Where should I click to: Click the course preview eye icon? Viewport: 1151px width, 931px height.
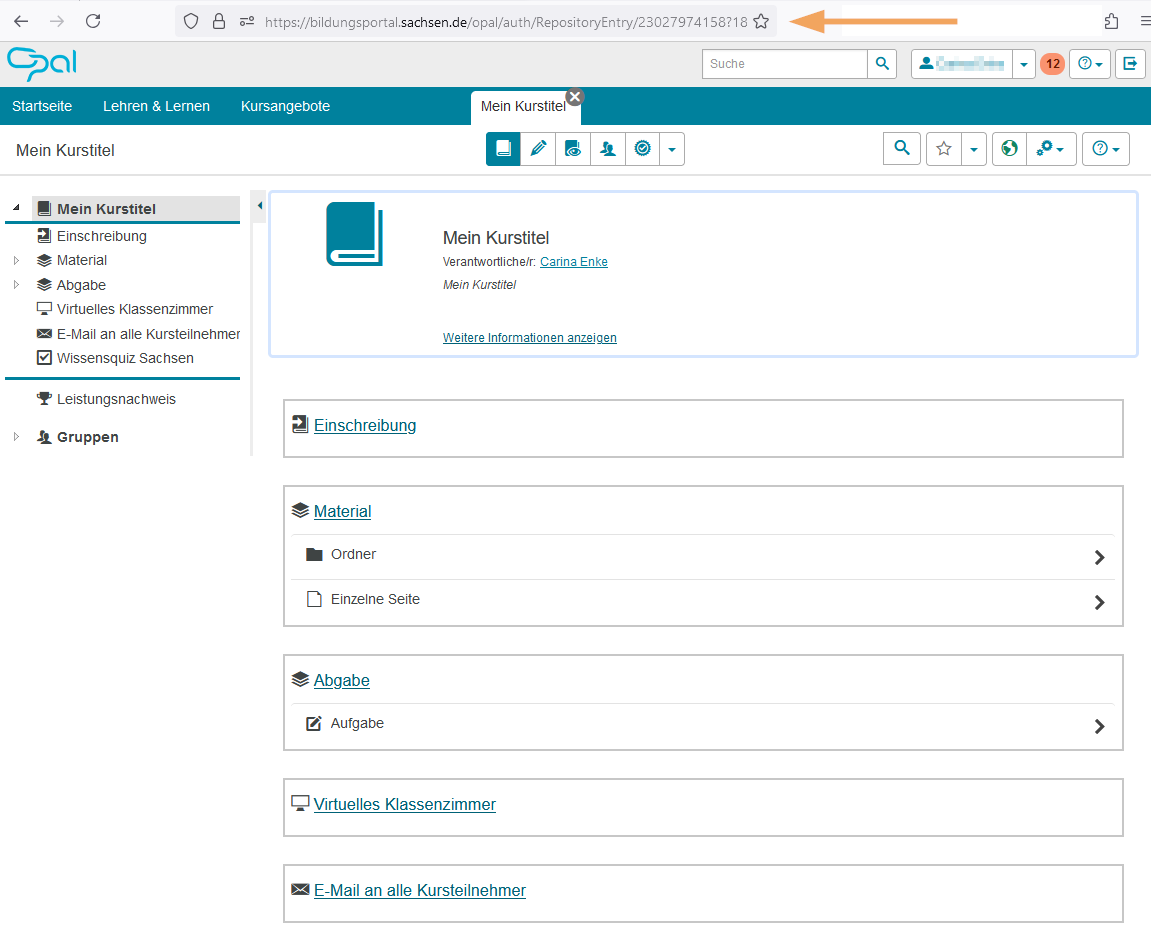pyautogui.click(x=573, y=149)
